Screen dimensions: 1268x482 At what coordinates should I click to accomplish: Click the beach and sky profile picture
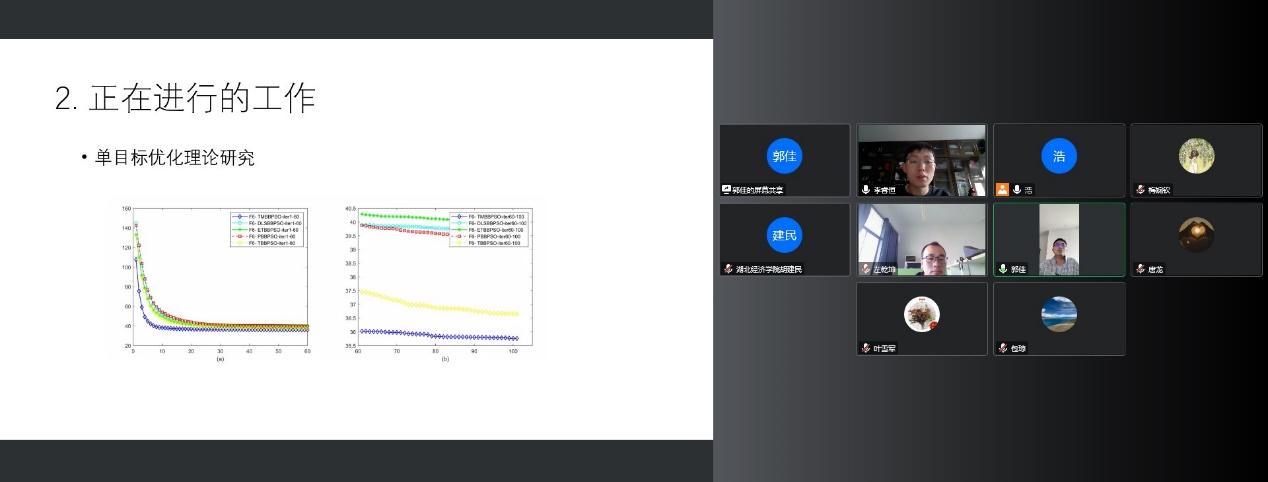pos(1059,314)
